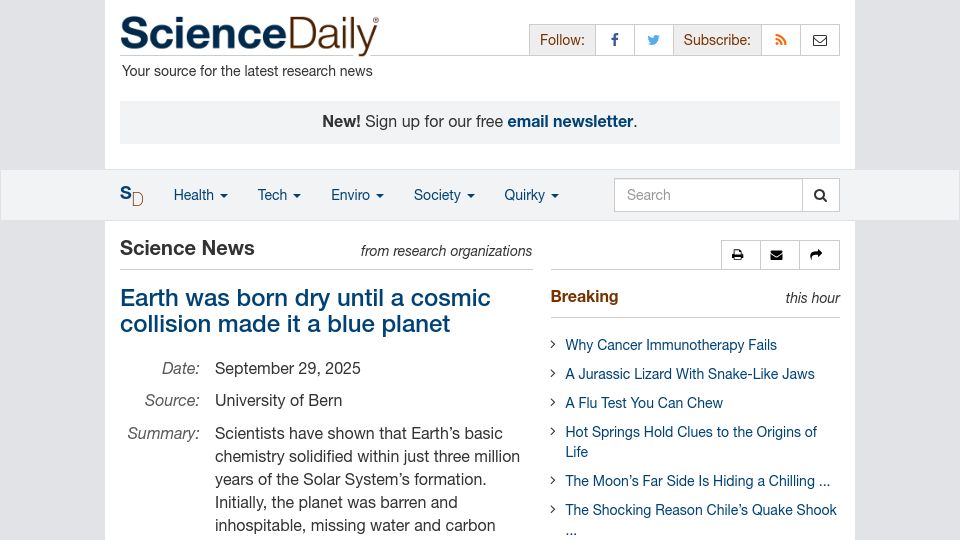Open the Enviro dropdown menu
The width and height of the screenshot is (960, 540).
[357, 195]
